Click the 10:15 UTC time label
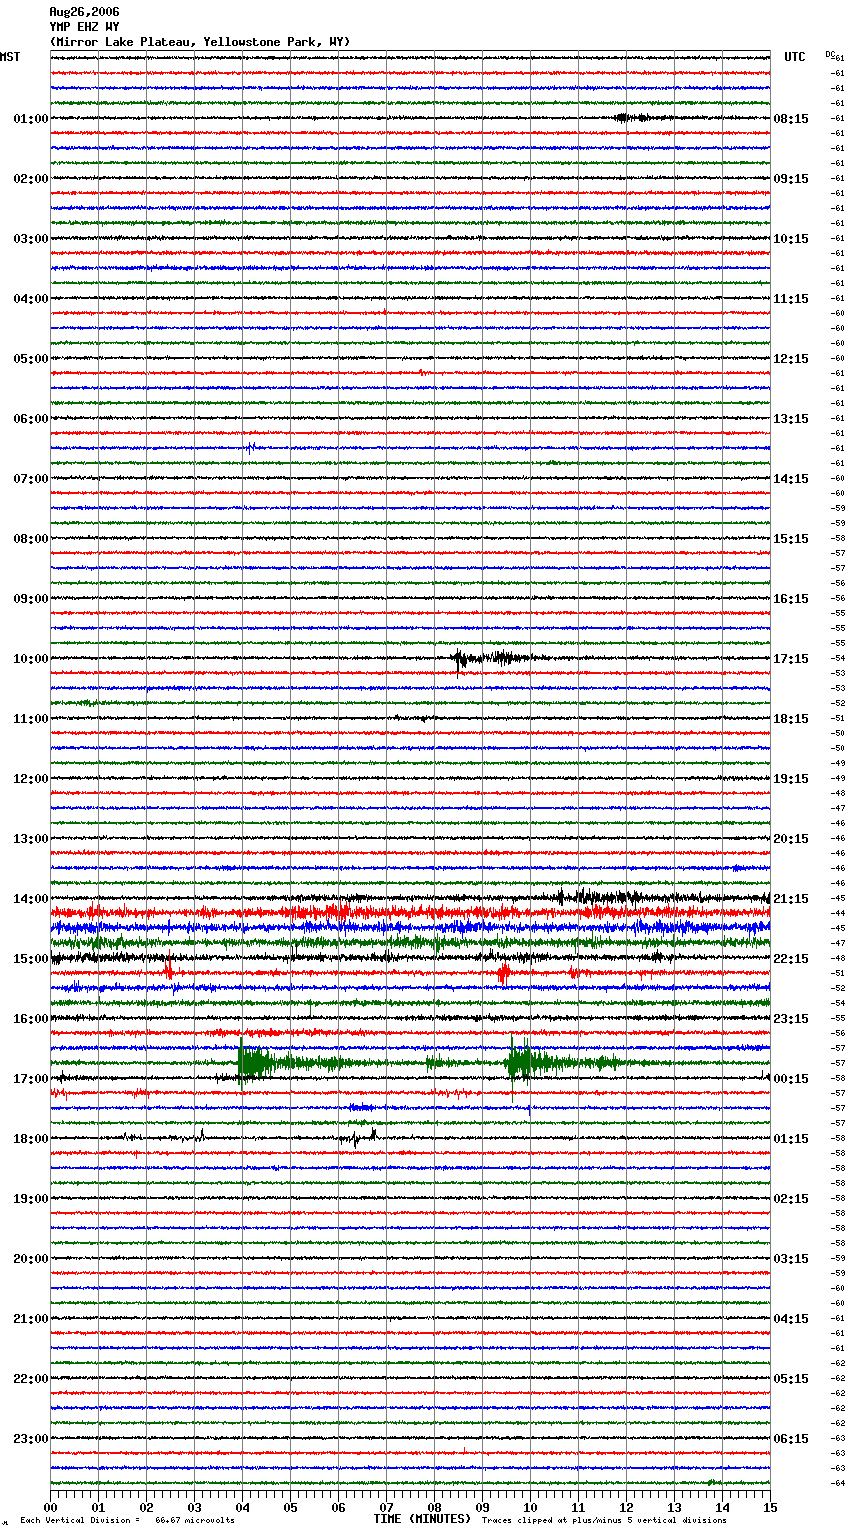Viewport: 850px width, 1534px height. (x=791, y=239)
